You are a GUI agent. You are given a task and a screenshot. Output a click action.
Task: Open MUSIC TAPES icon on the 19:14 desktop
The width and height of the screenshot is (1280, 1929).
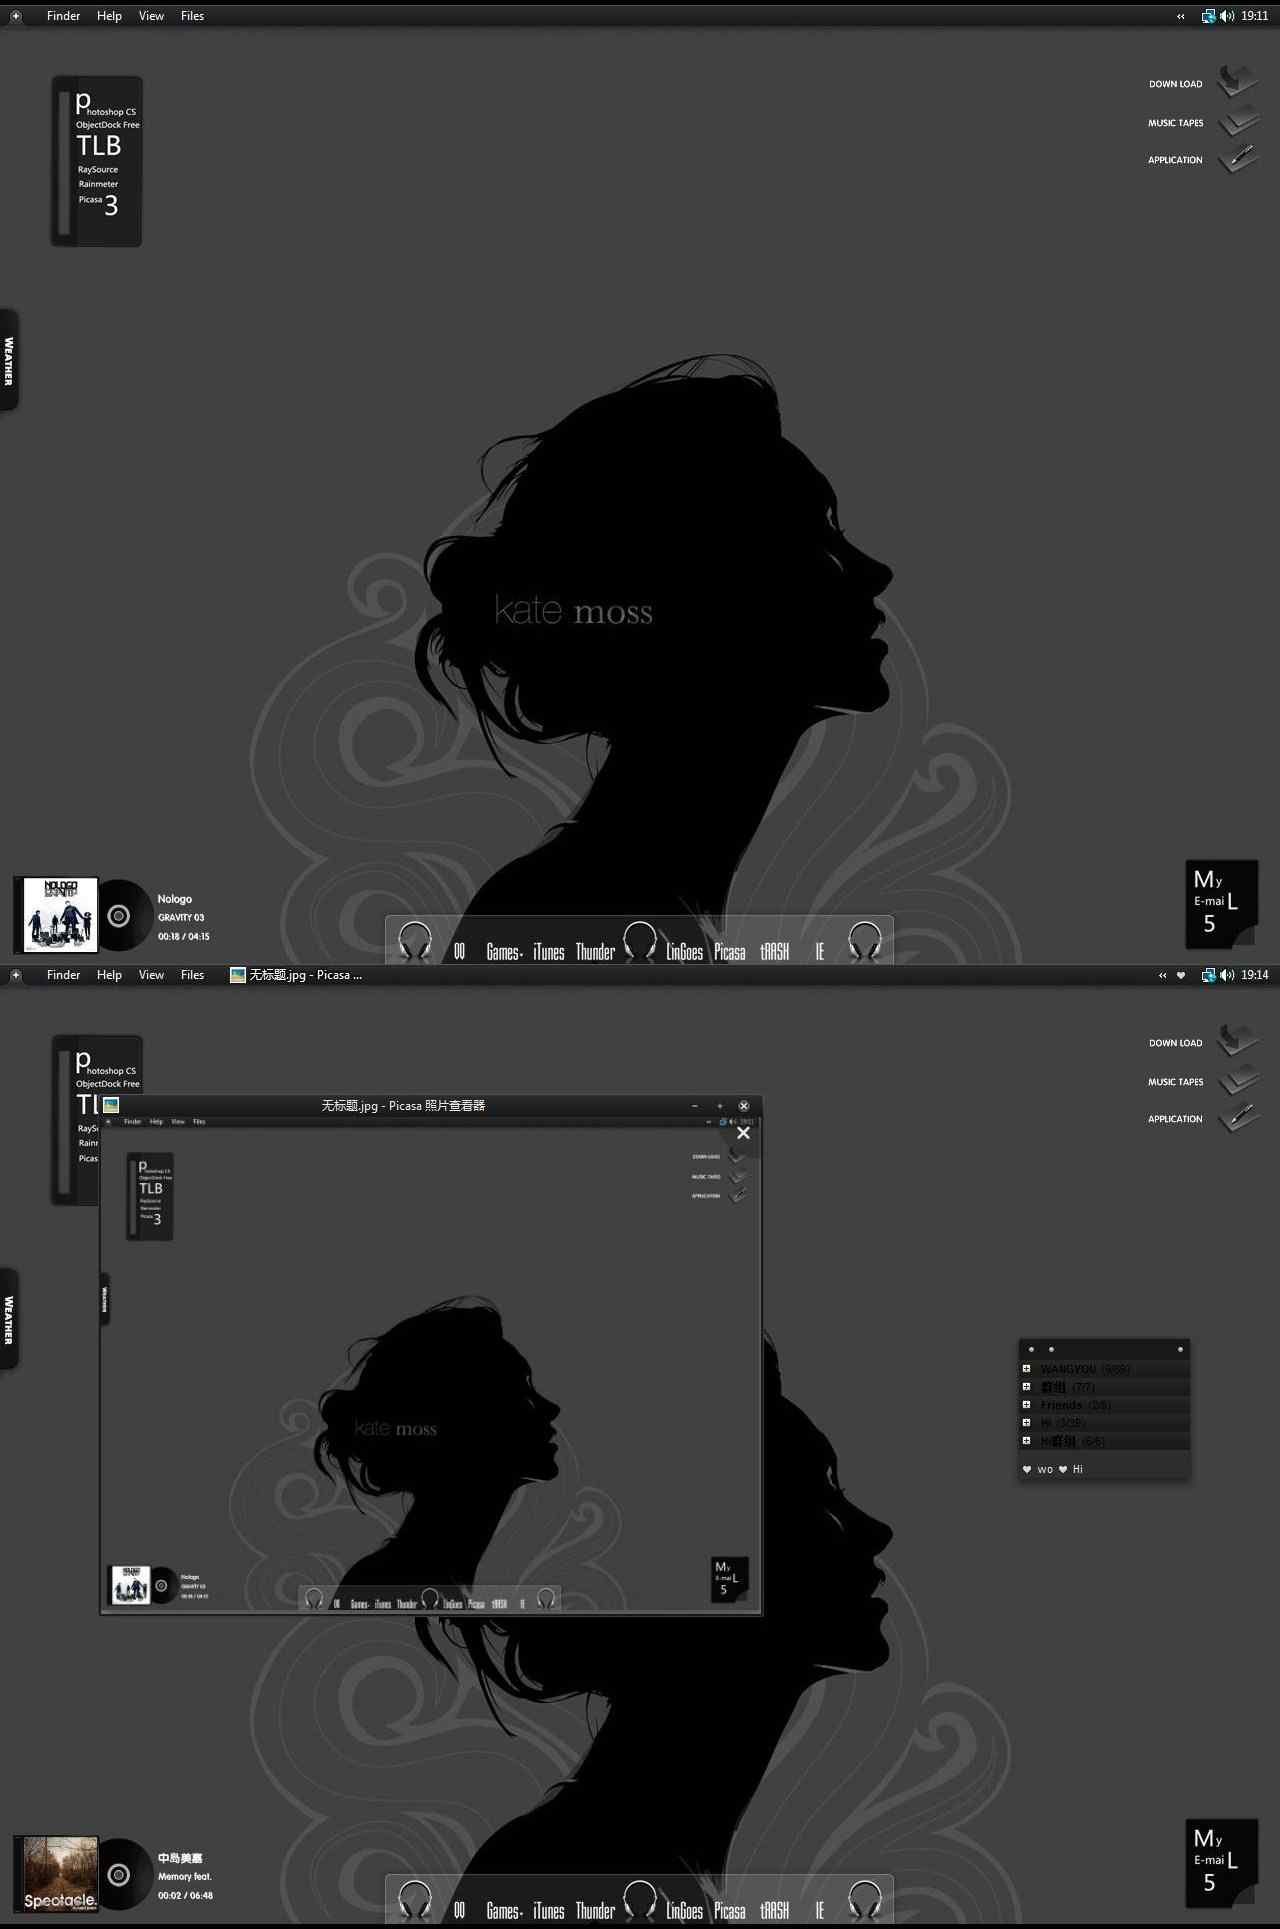pyautogui.click(x=1239, y=1080)
